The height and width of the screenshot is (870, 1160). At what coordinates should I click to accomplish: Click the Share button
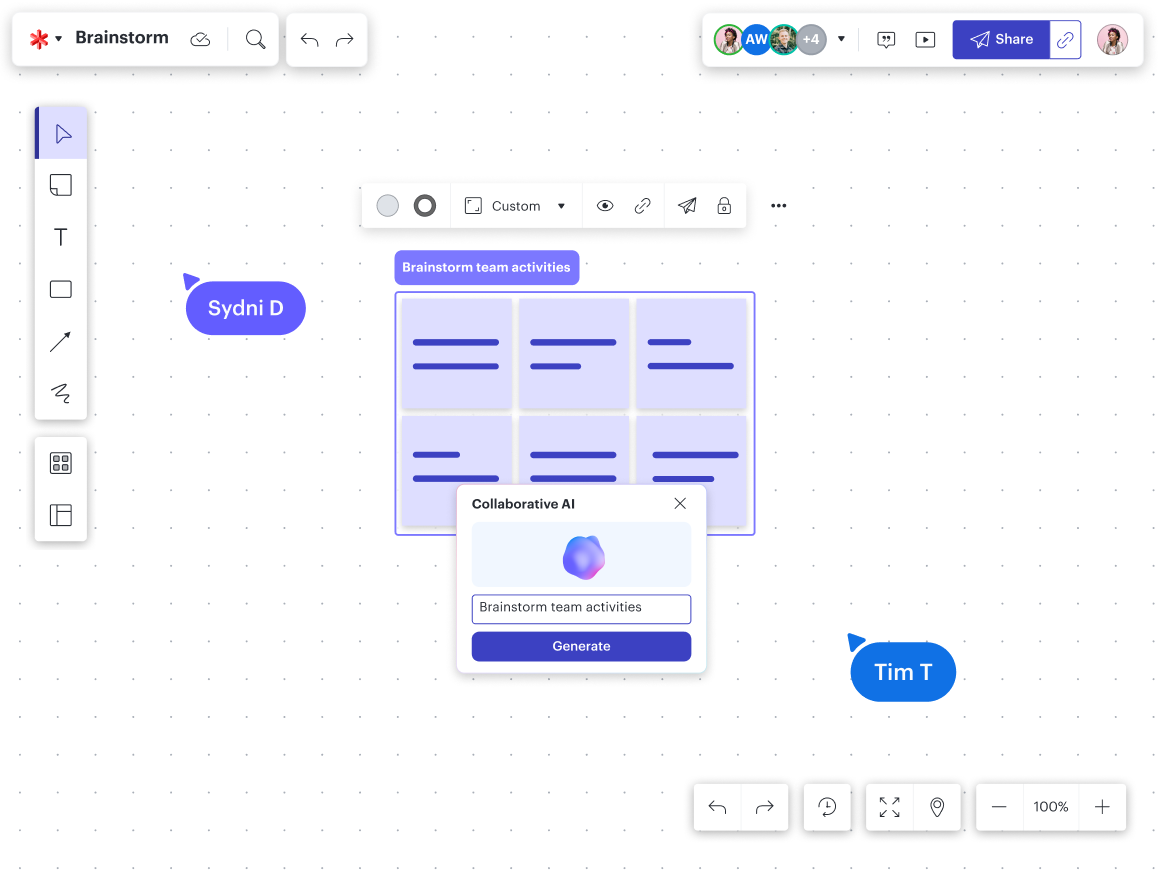tap(1001, 39)
